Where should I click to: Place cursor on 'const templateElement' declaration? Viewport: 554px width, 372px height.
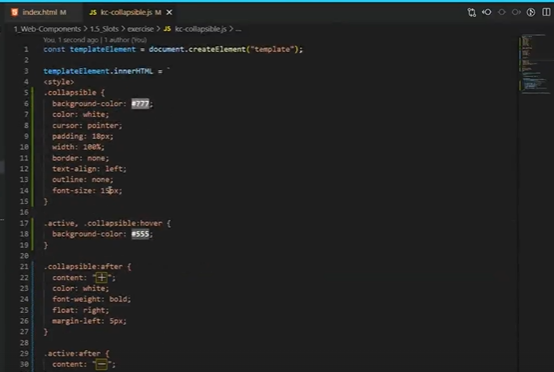tap(89, 49)
